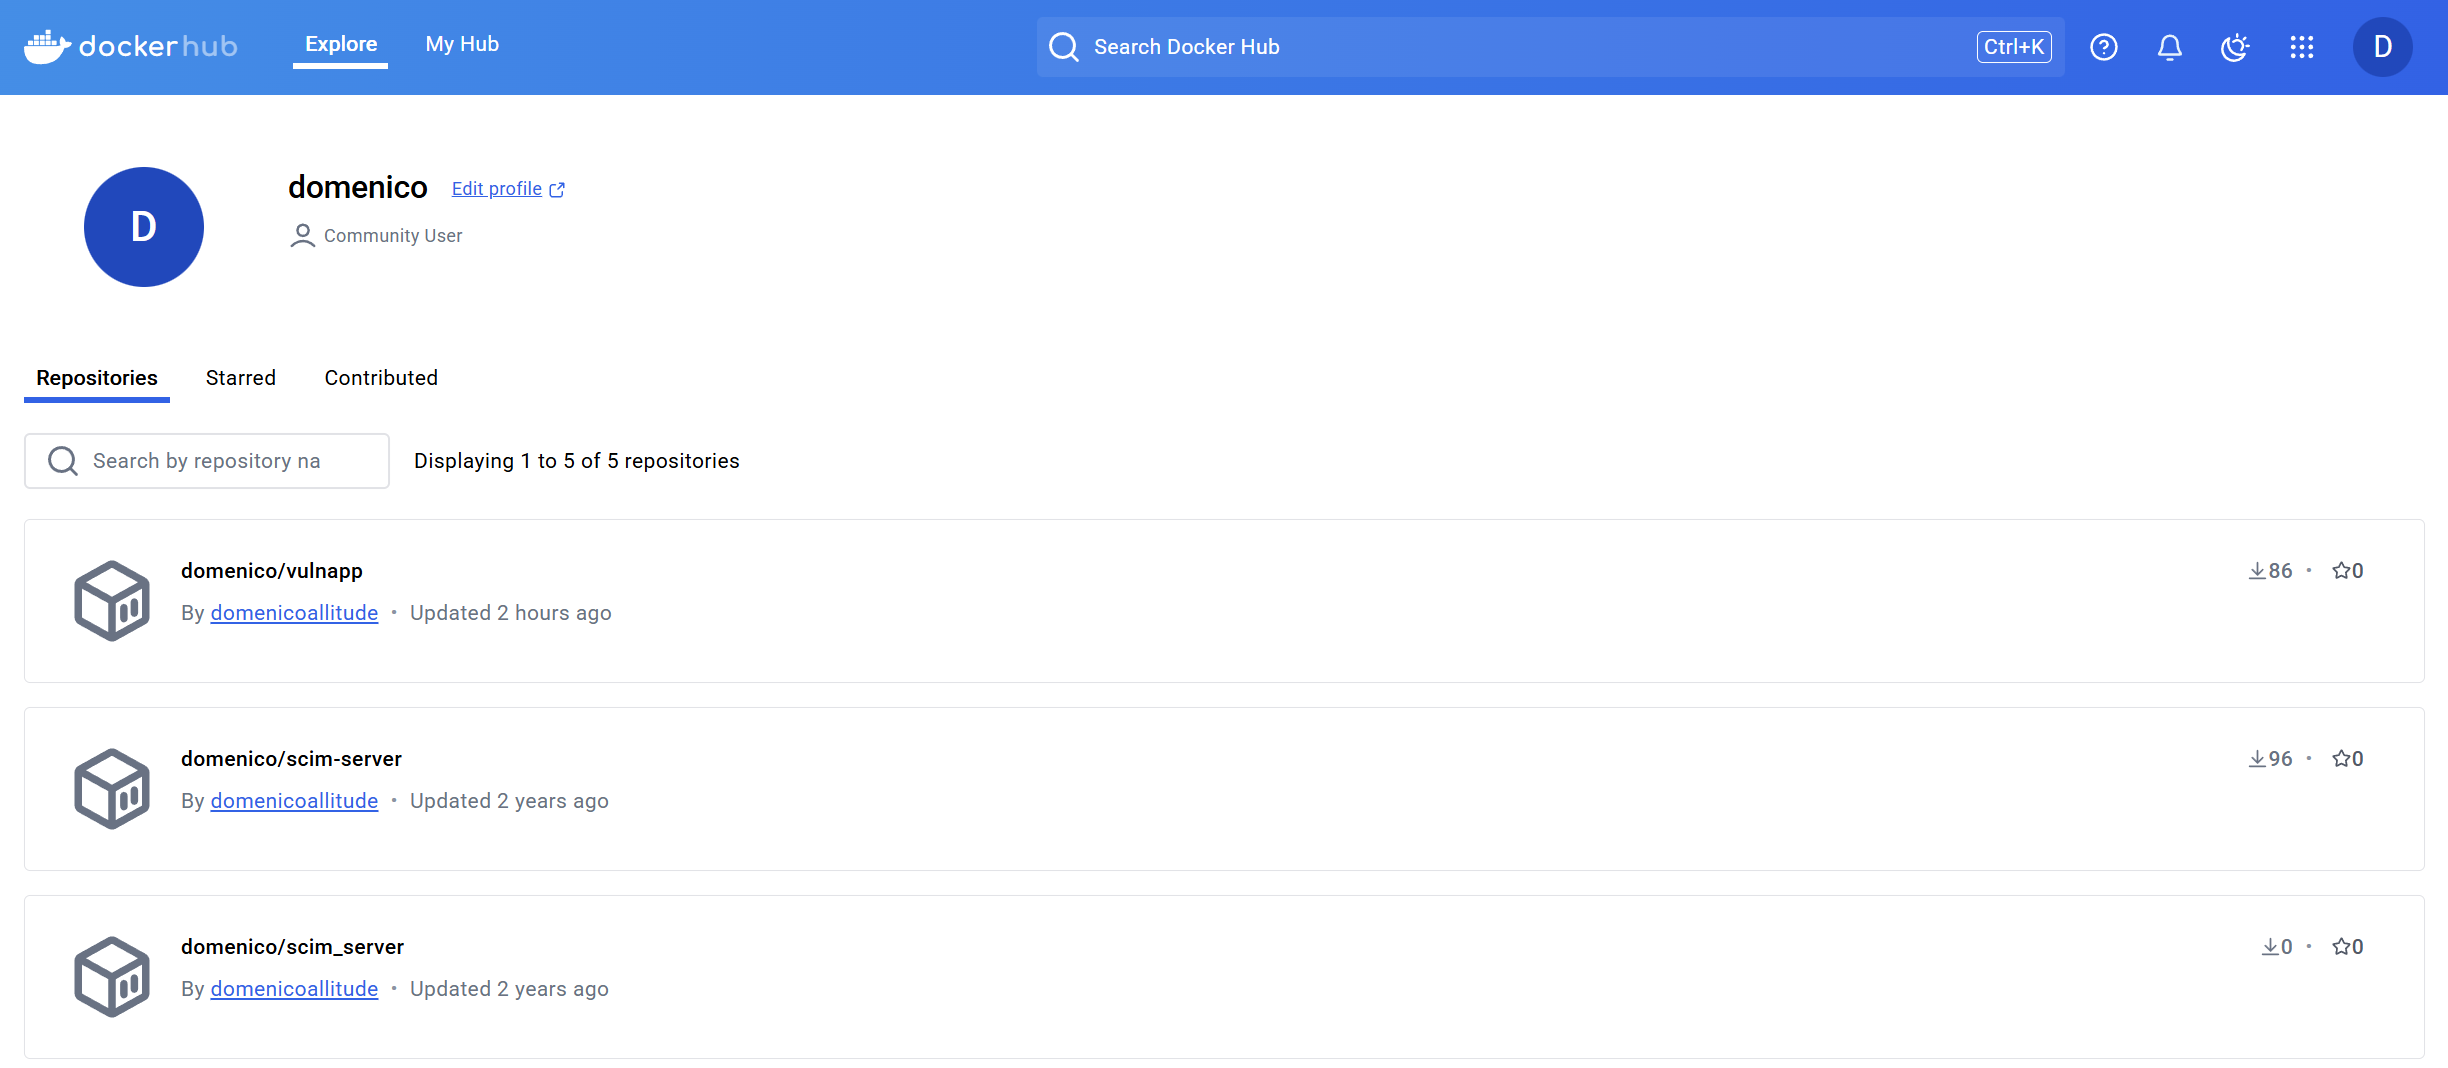Open the user account avatar menu
The width and height of the screenshot is (2448, 1068).
2382,47
